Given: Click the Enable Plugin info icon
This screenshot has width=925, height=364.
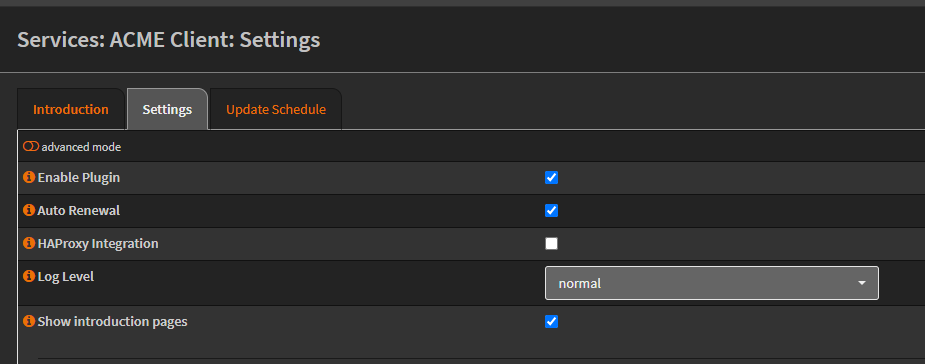Looking at the screenshot, I should pos(29,177).
